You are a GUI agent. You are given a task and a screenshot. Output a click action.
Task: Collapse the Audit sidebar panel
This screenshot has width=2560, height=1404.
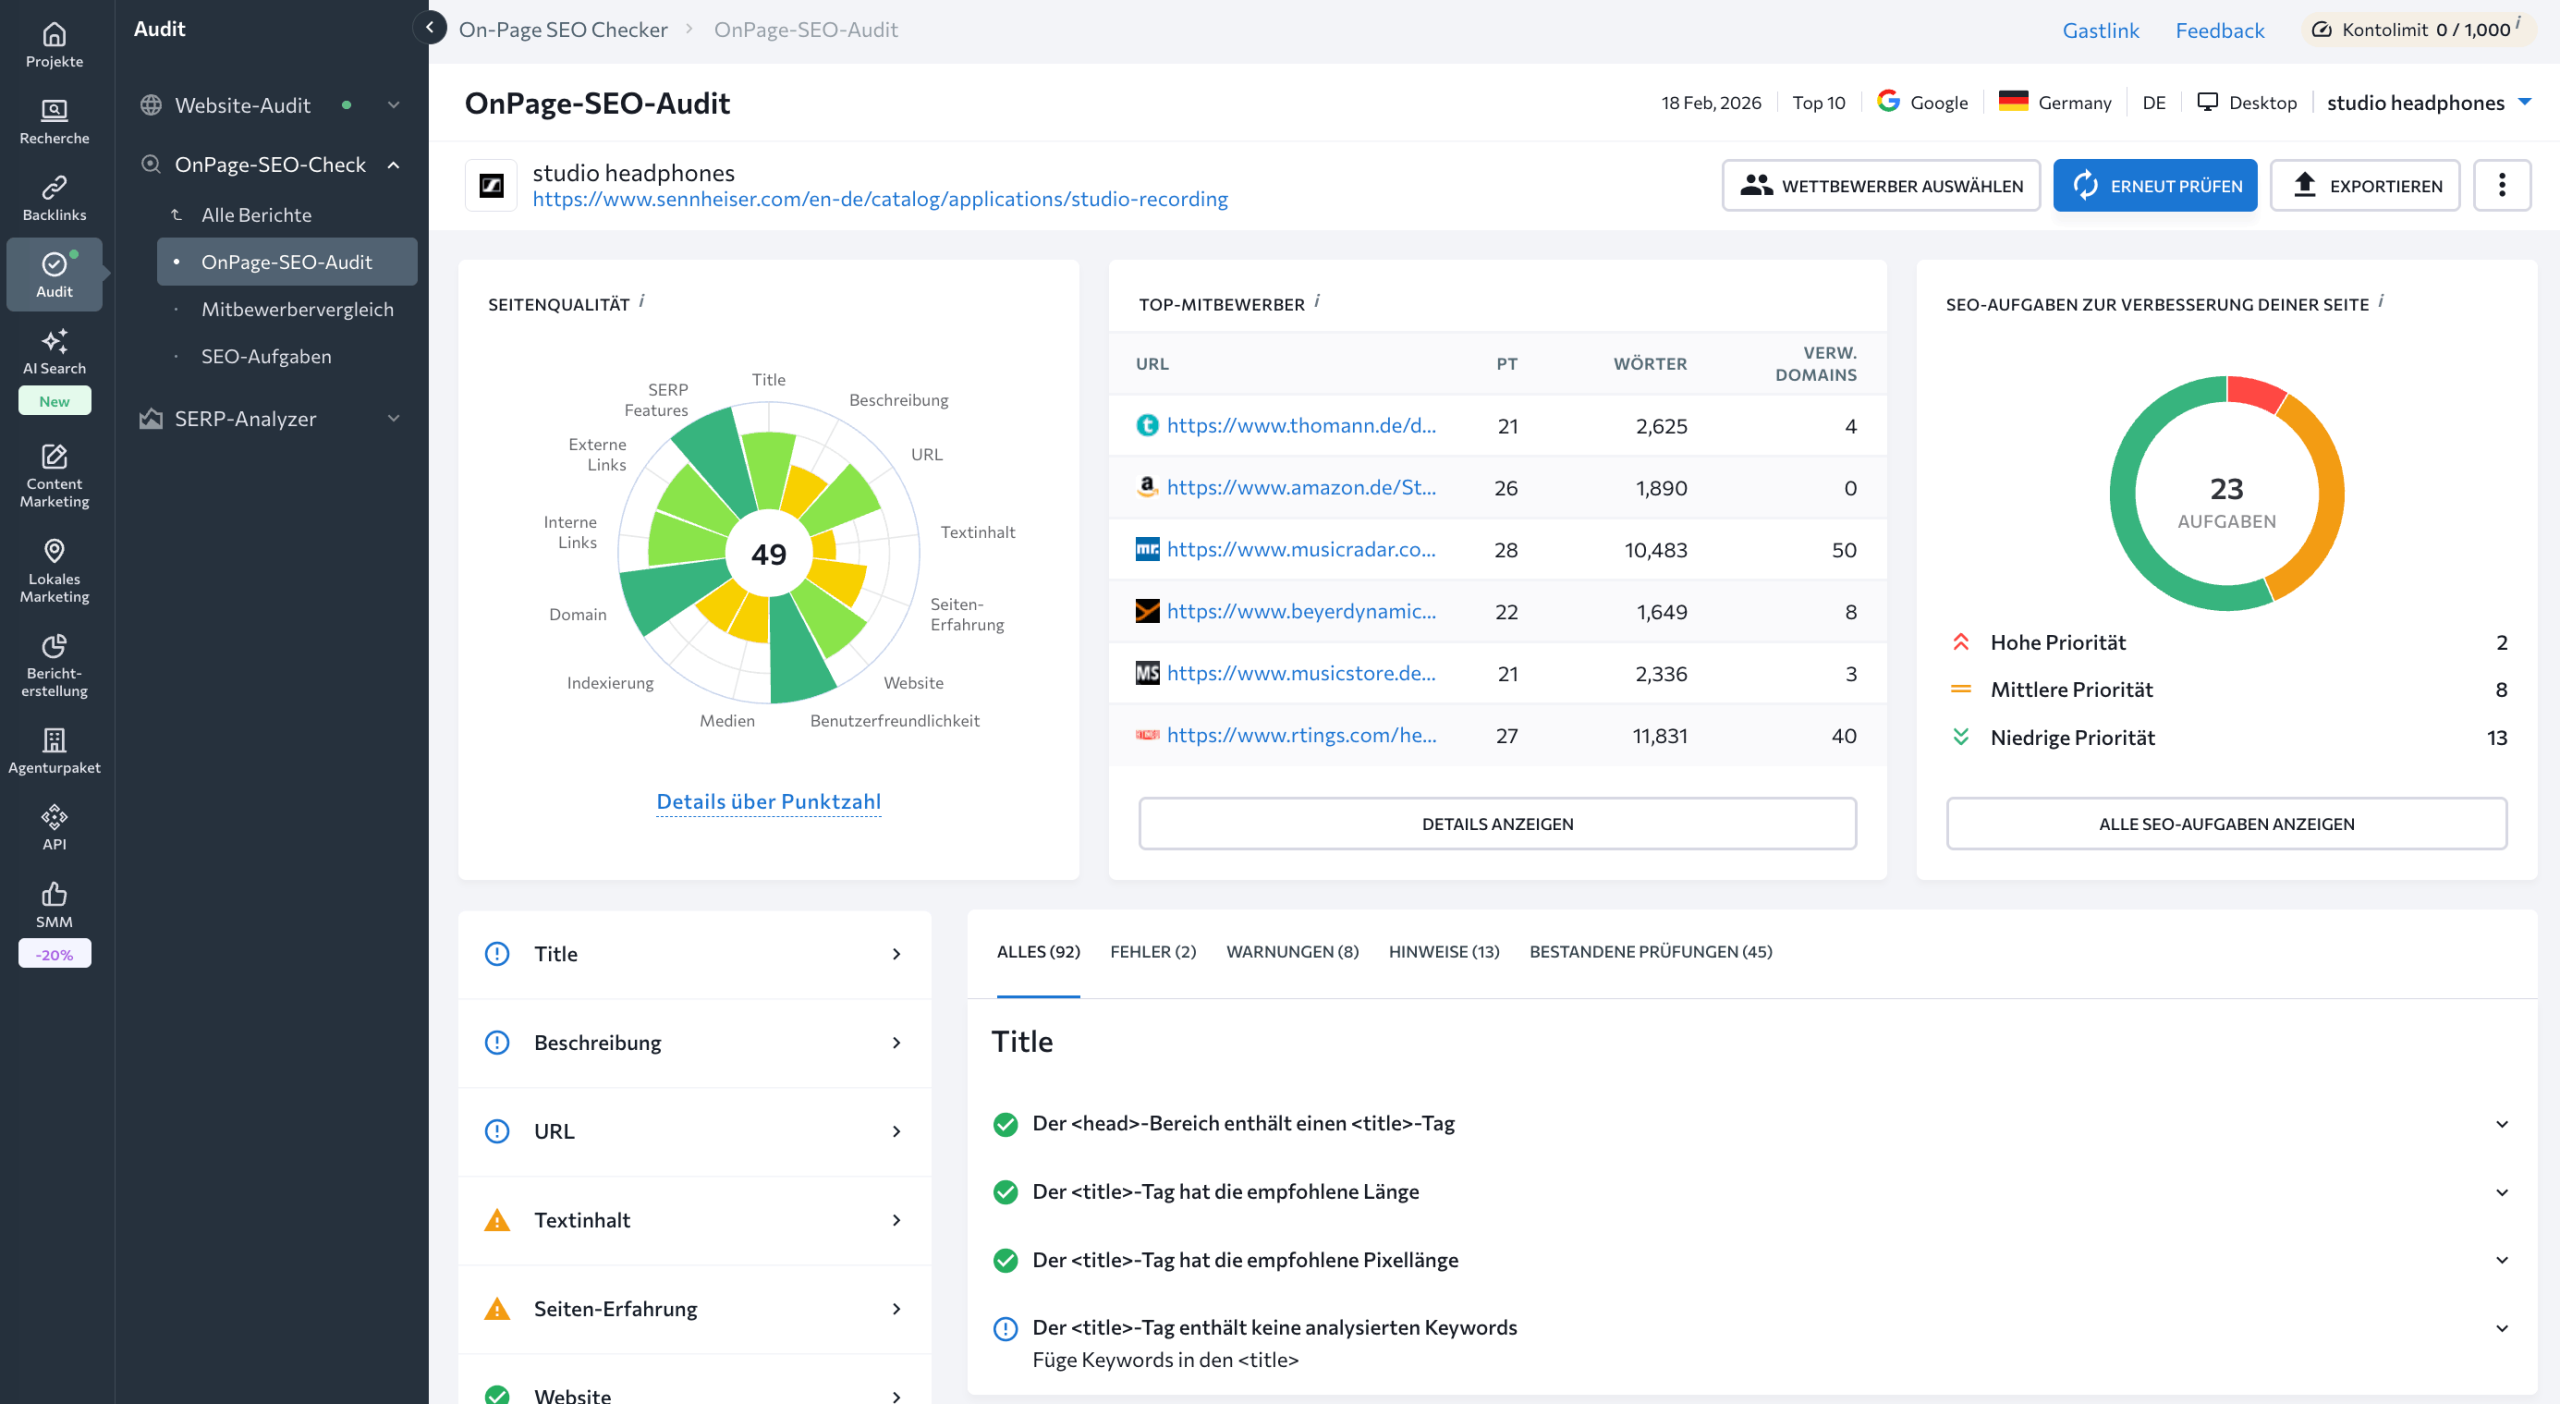coord(430,28)
